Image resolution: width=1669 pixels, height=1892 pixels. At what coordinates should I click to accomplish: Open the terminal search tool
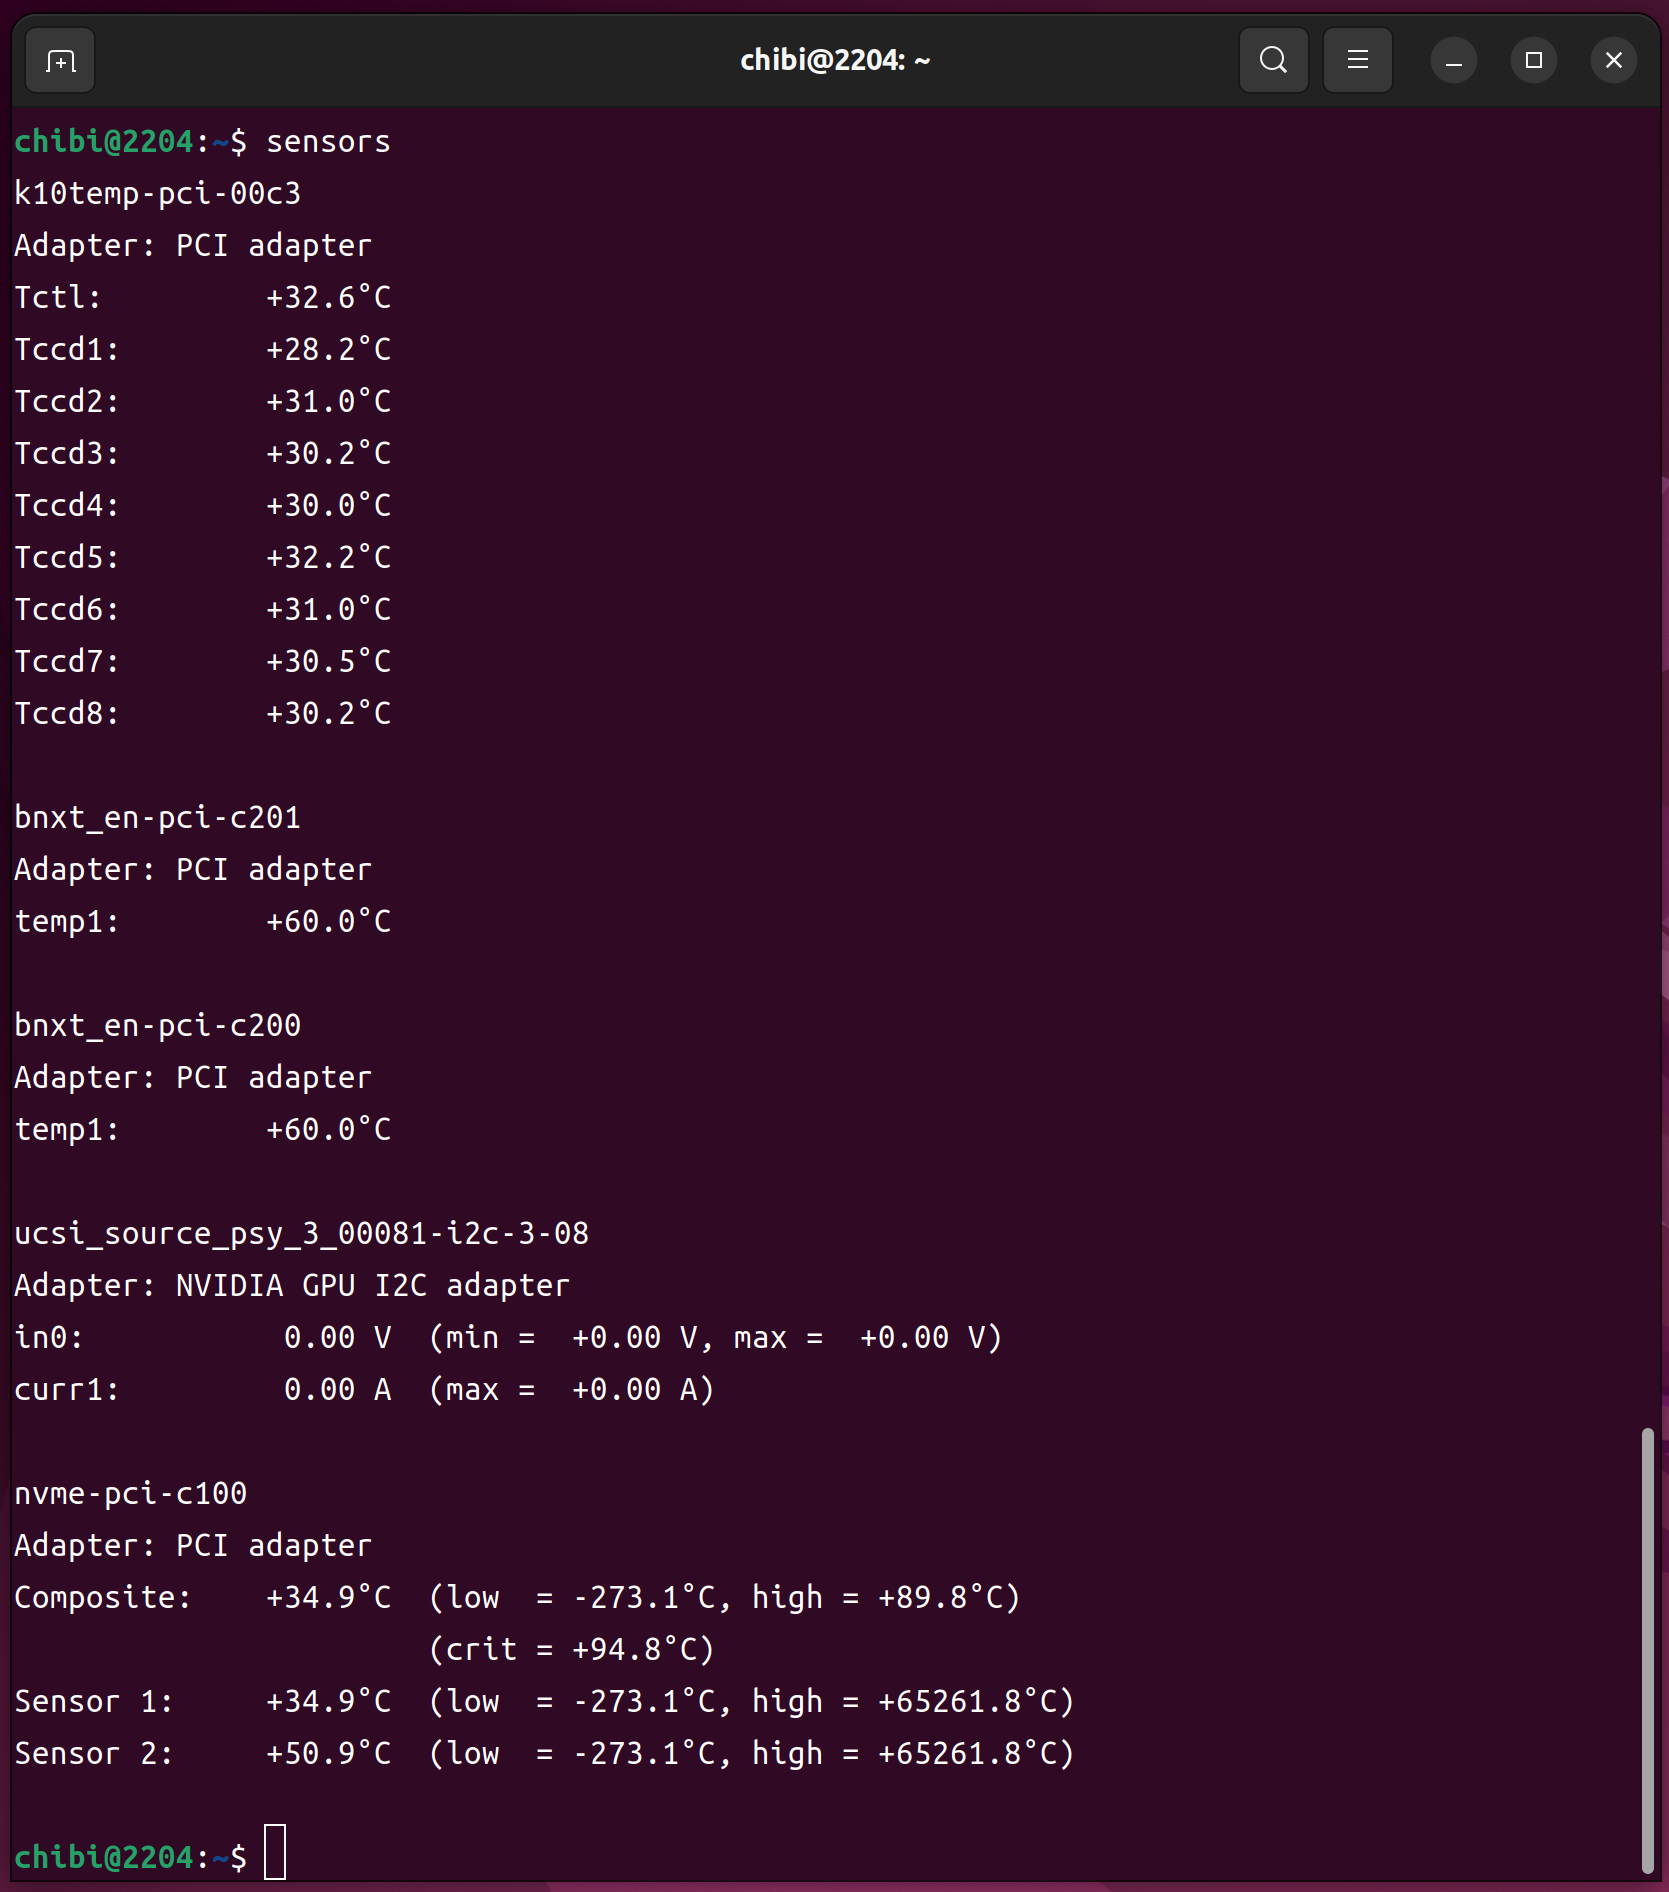click(x=1273, y=61)
